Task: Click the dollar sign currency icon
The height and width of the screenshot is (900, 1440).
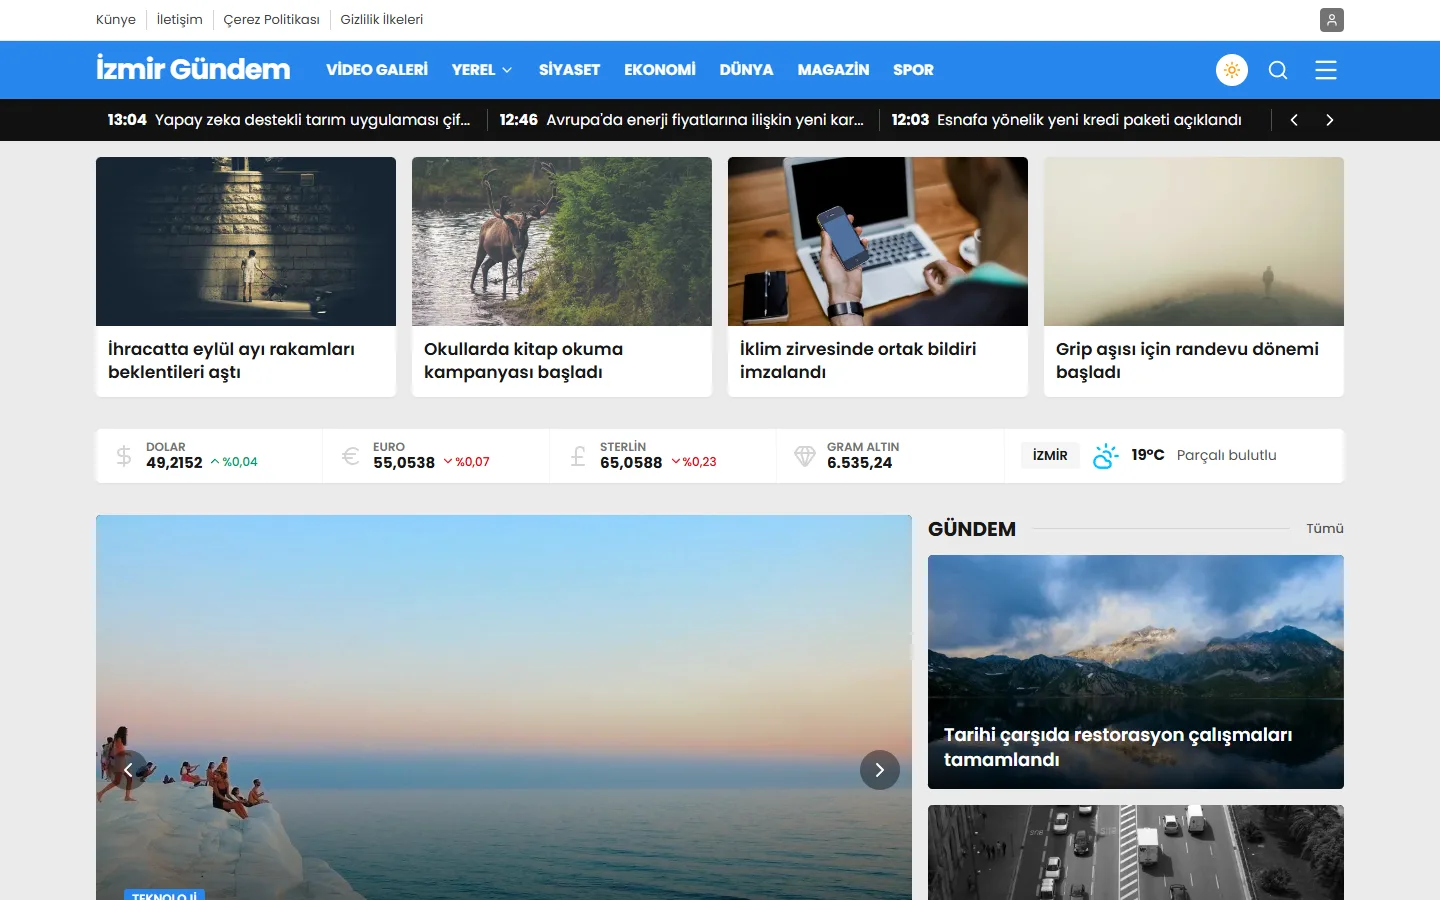Action: pyautogui.click(x=124, y=456)
